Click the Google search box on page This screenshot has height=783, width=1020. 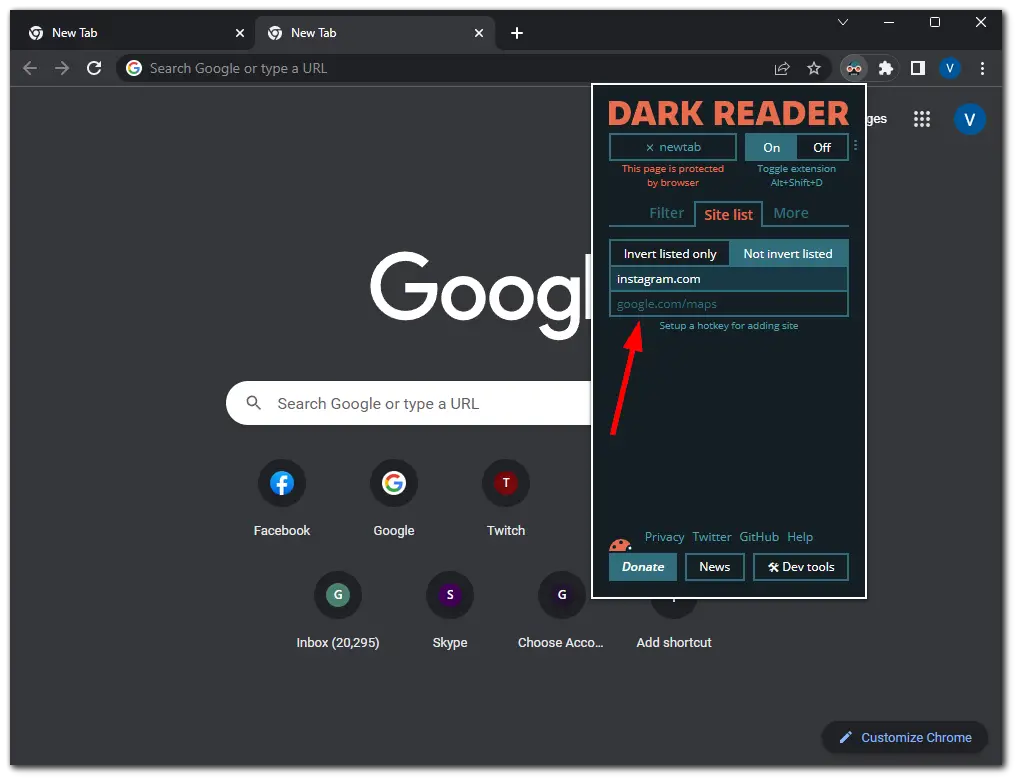click(409, 403)
